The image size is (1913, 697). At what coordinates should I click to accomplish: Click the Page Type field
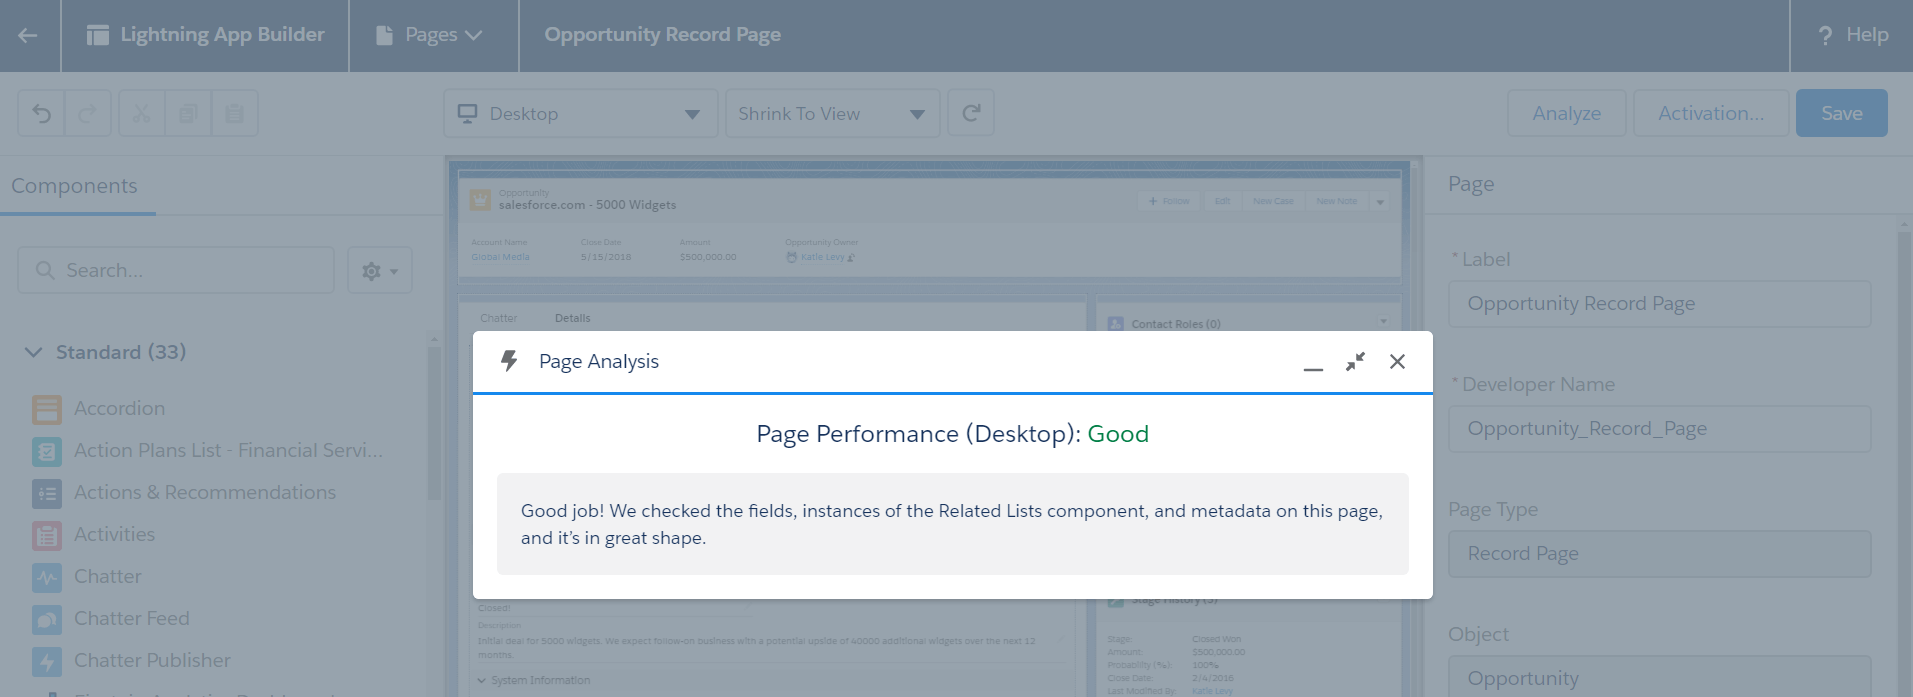[1659, 553]
